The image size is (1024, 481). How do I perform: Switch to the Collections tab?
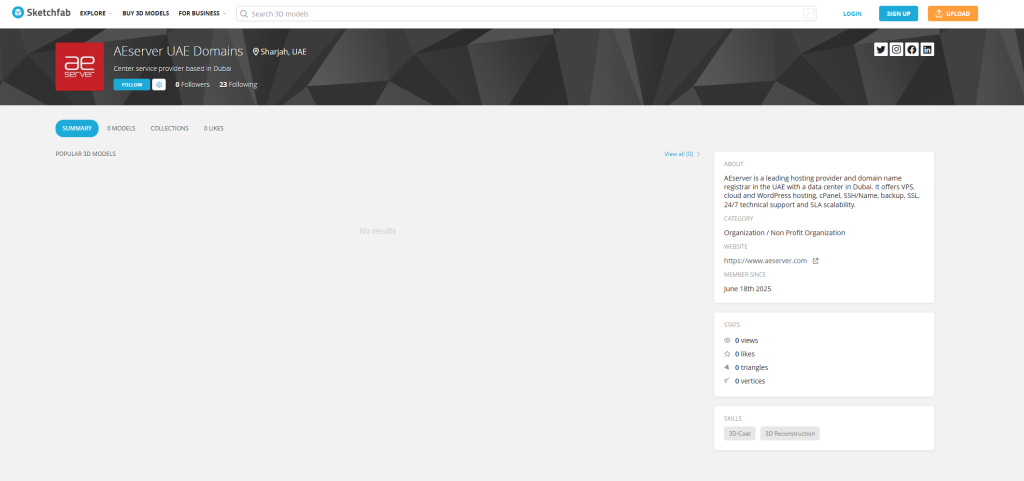click(170, 129)
